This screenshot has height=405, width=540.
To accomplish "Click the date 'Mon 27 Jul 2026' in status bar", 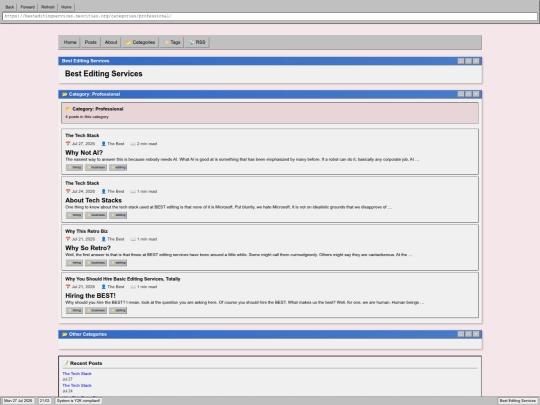I will [18, 401].
